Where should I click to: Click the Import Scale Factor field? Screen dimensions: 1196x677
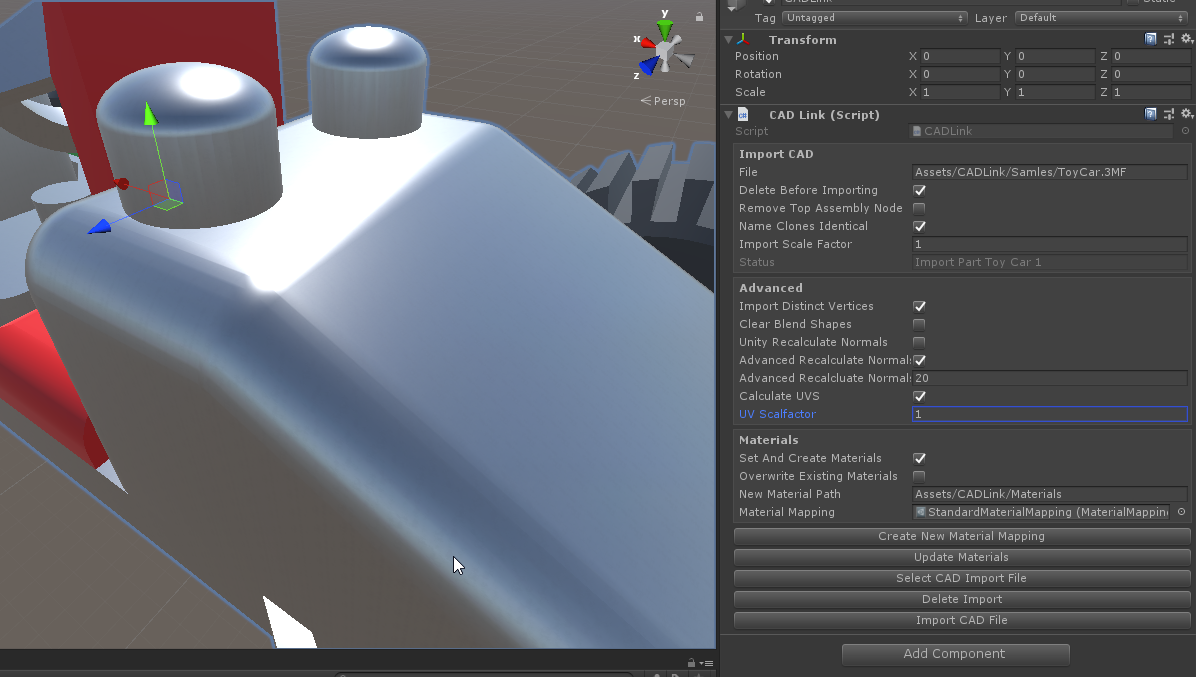click(x=1049, y=244)
